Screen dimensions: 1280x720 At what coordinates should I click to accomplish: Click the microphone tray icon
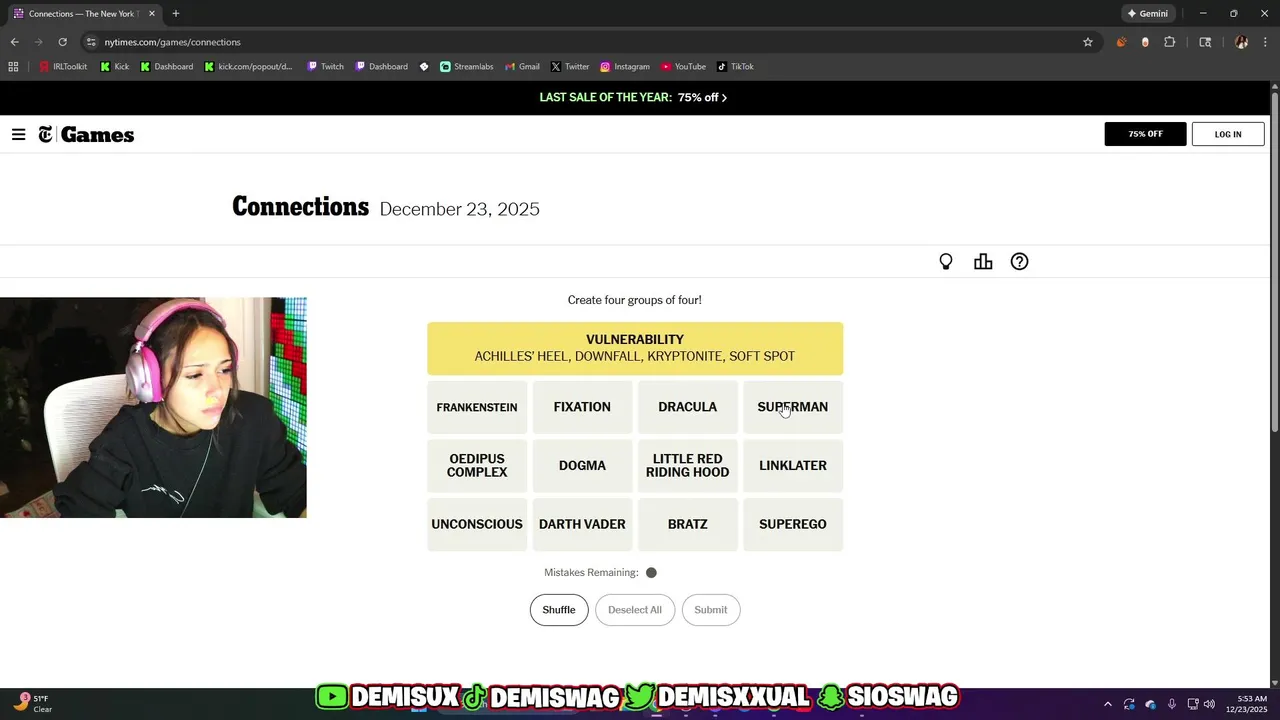1171,704
